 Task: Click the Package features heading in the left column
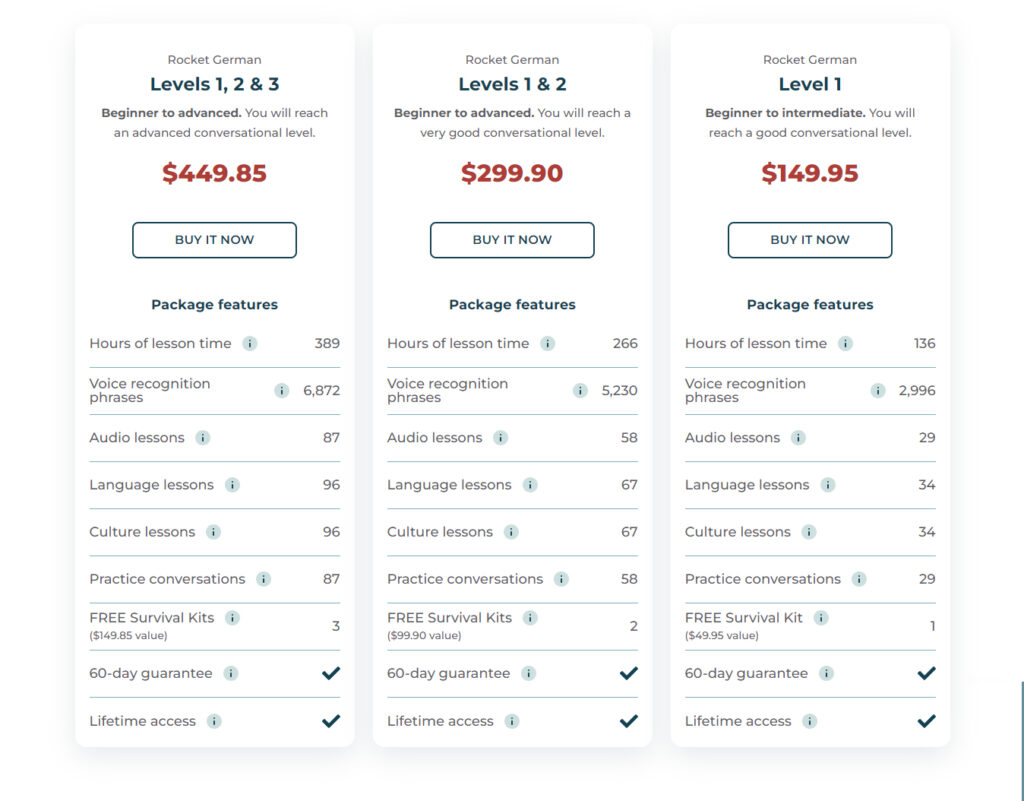214,304
